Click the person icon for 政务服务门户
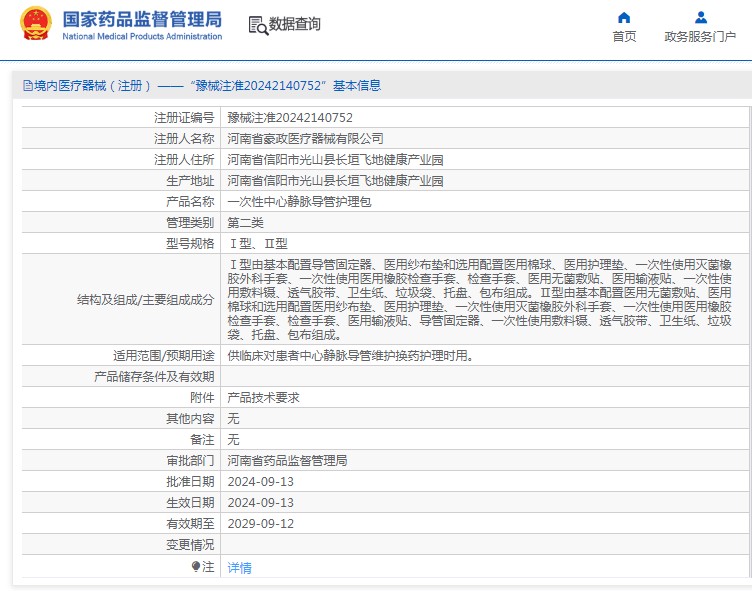 point(700,17)
